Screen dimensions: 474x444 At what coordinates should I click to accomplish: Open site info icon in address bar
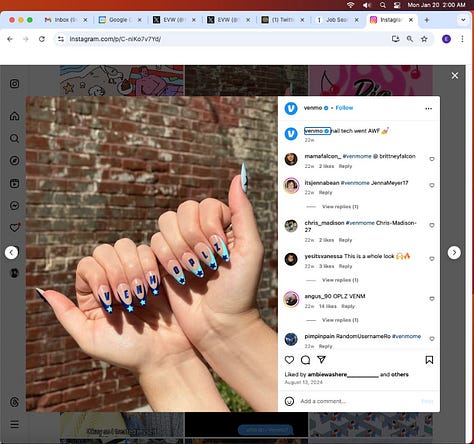(x=61, y=39)
